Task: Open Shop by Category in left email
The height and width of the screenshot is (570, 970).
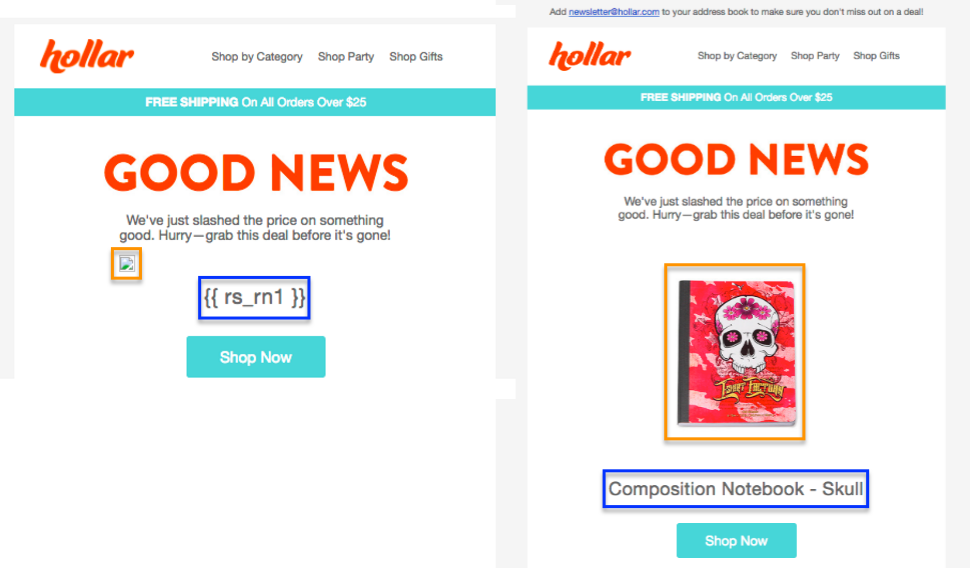Action: coord(257,56)
